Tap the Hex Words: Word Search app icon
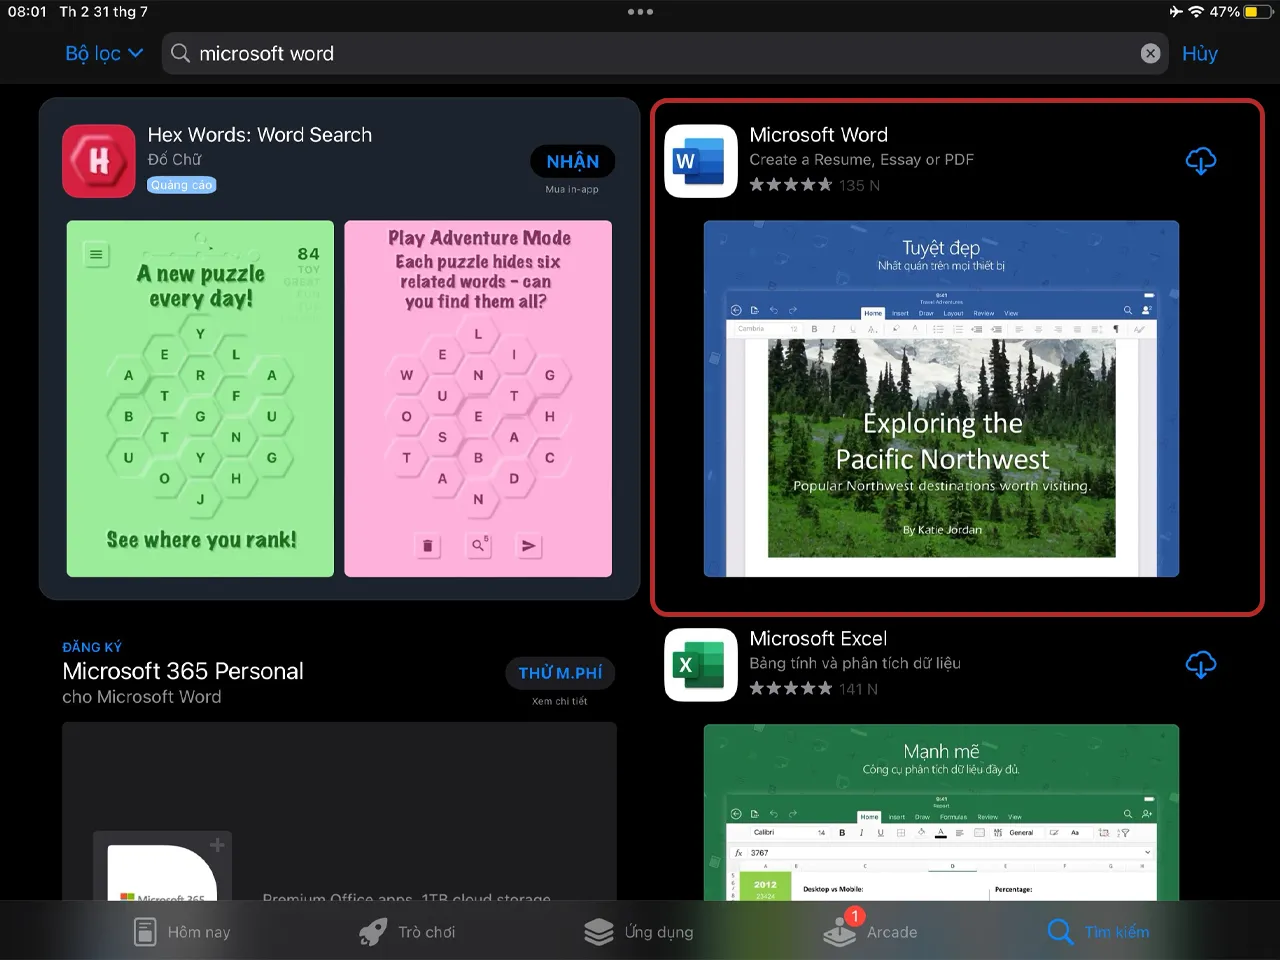Screen dimensions: 1280x960 [98, 161]
